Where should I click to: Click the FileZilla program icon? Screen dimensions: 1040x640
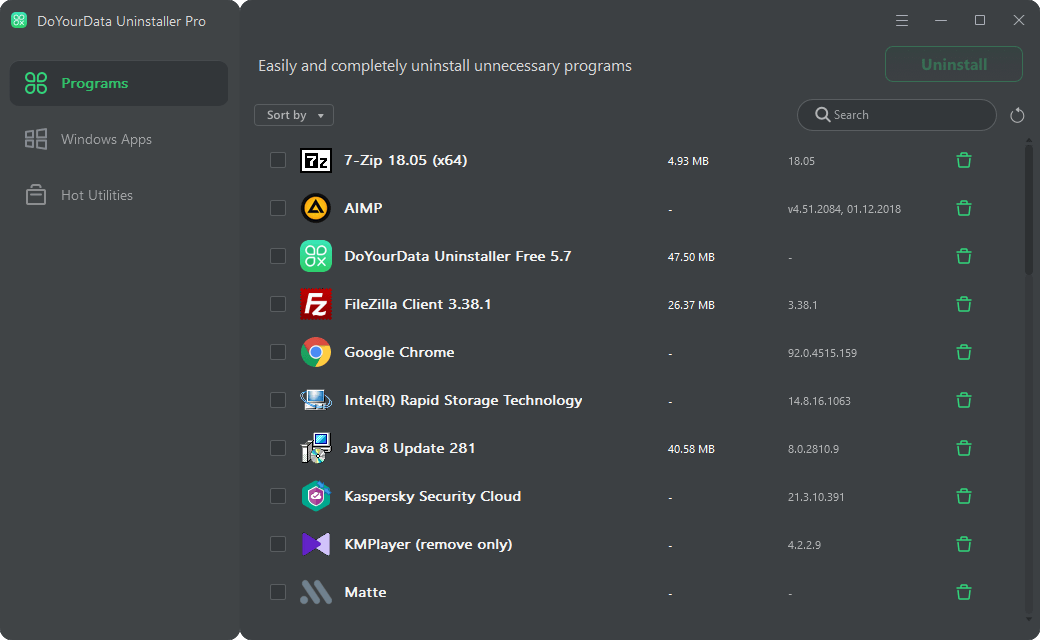(316, 304)
